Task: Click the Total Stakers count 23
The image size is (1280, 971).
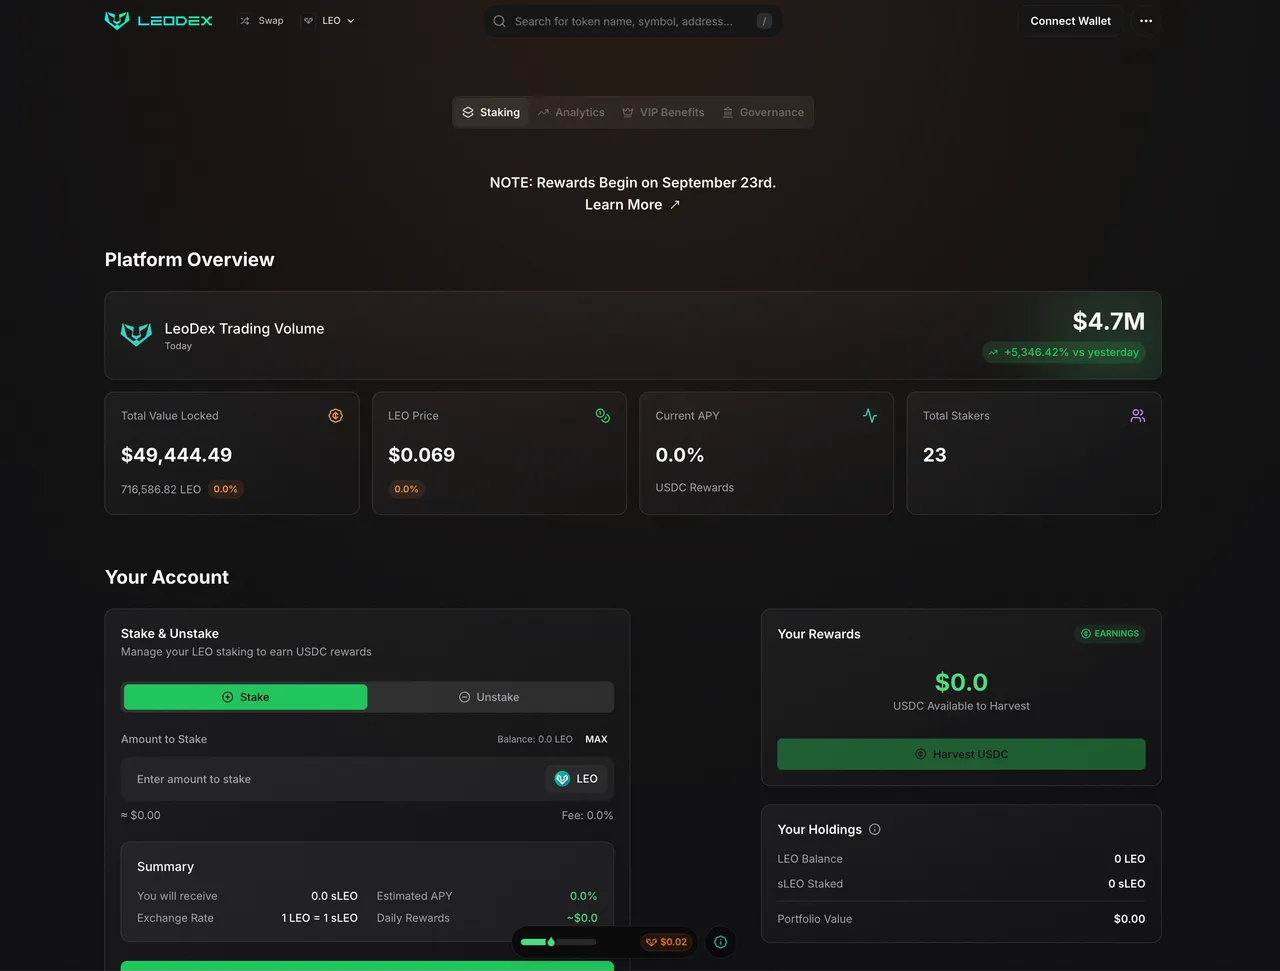Action: coord(934,455)
